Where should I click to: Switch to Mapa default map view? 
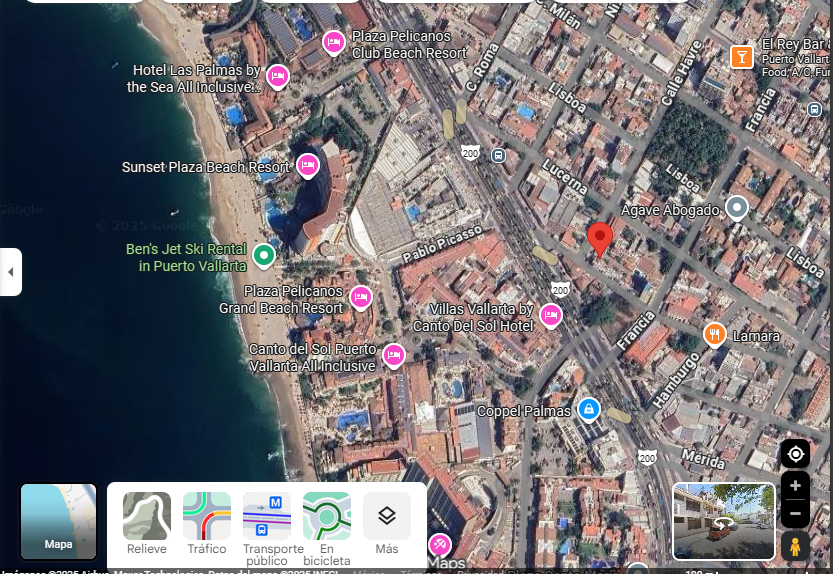coord(58,521)
